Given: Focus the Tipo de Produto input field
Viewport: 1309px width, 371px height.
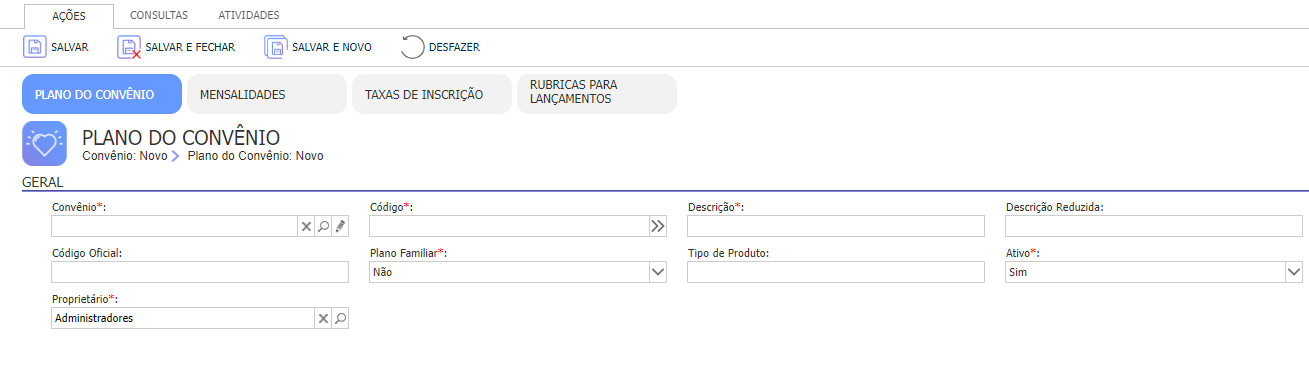Looking at the screenshot, I should click(x=836, y=272).
